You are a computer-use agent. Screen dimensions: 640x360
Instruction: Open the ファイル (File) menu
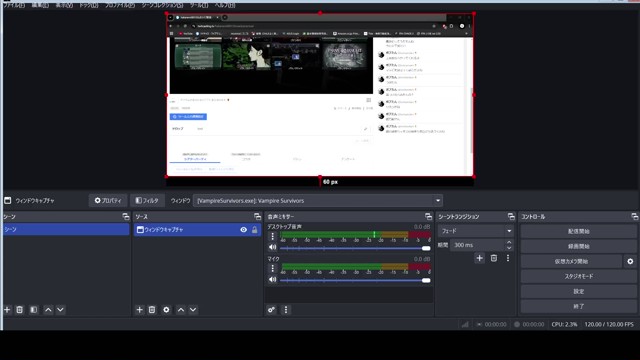(13, 5)
